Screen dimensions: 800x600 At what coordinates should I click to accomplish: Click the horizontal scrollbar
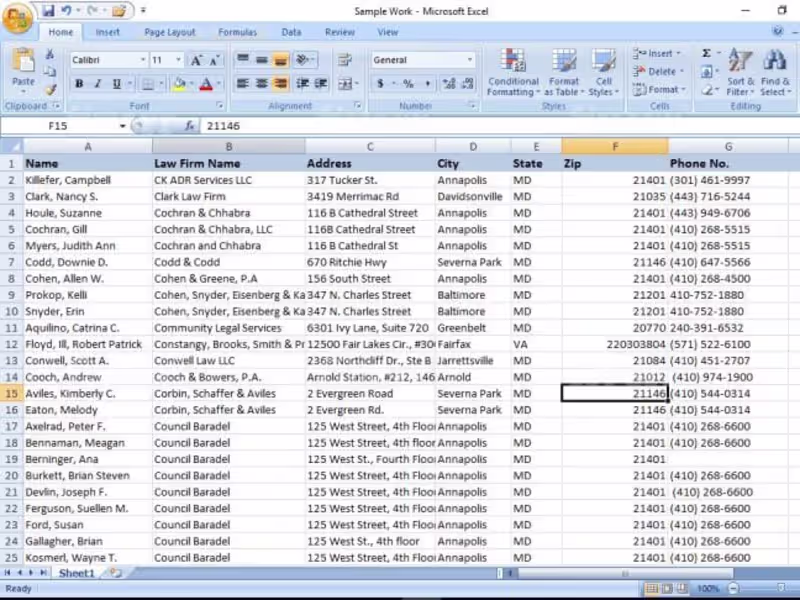pos(625,573)
